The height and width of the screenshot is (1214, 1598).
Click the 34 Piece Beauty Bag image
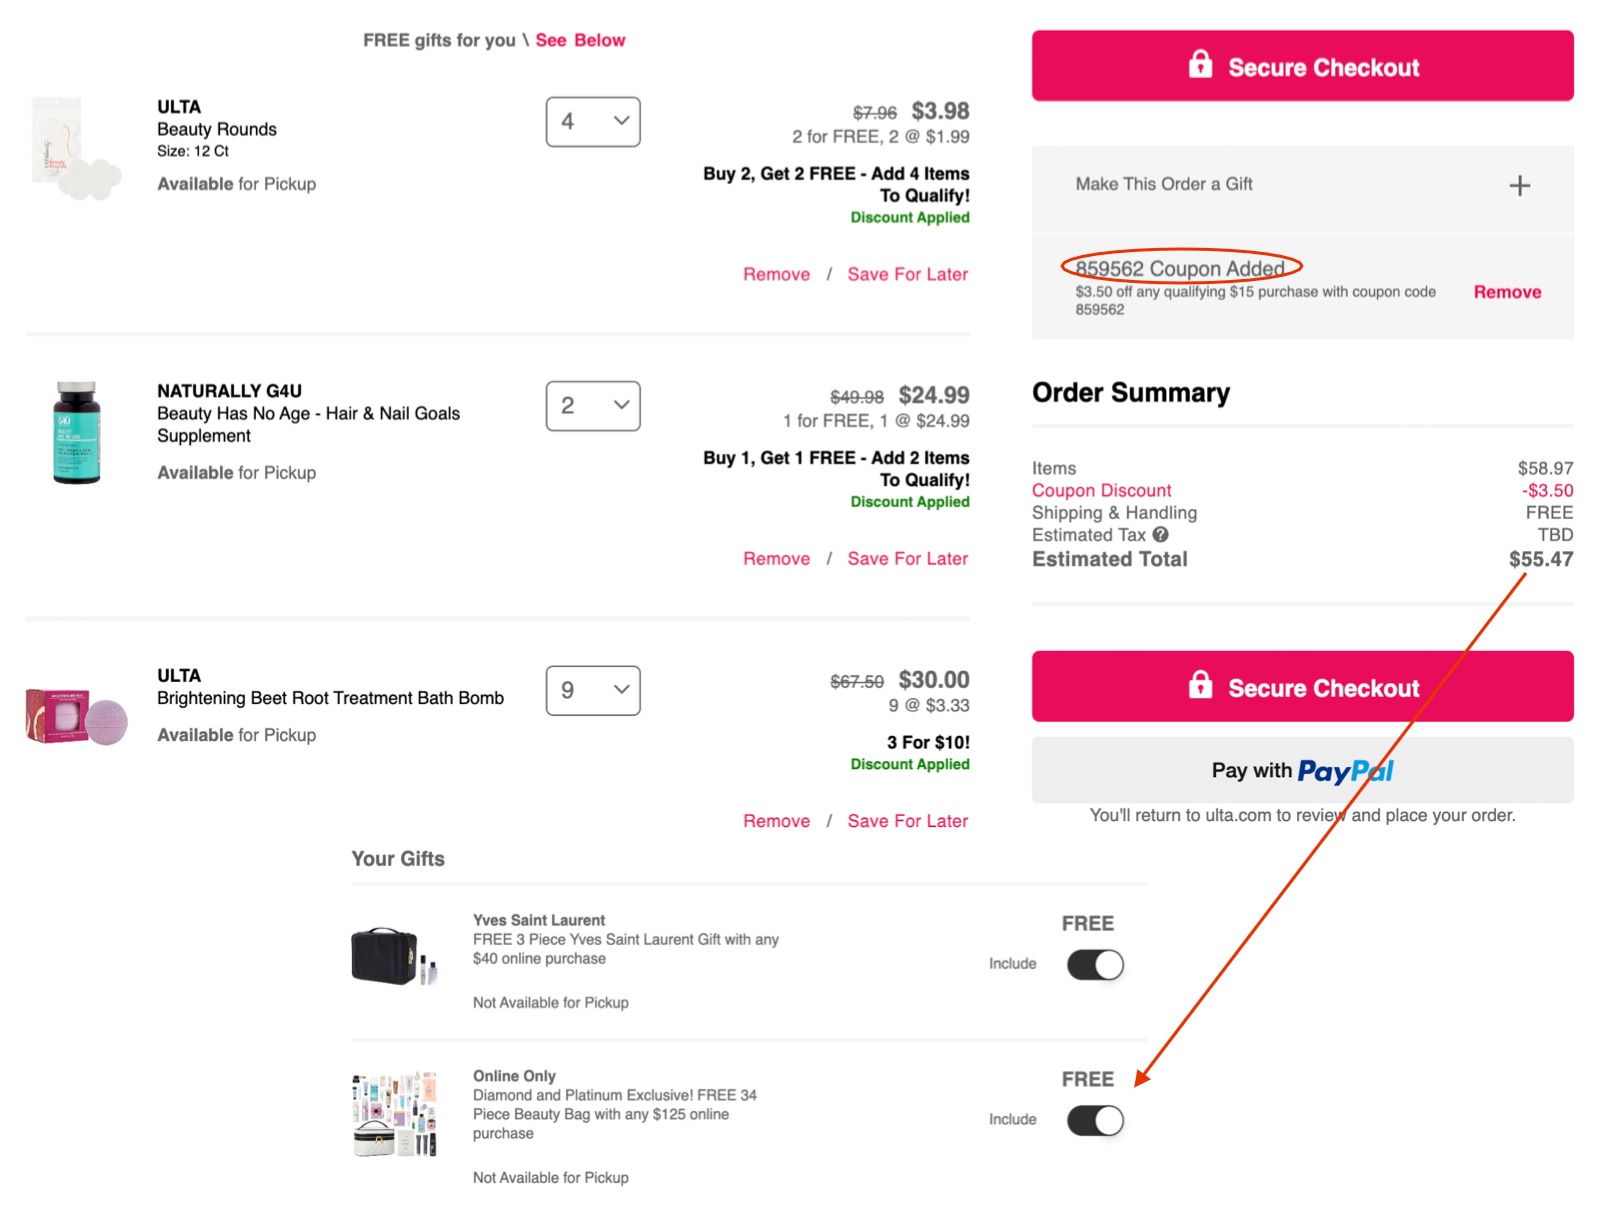(395, 1115)
